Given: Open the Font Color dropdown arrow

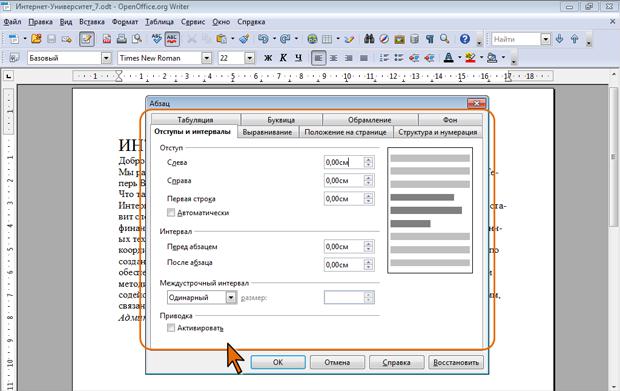Looking at the screenshot, I should (459, 58).
